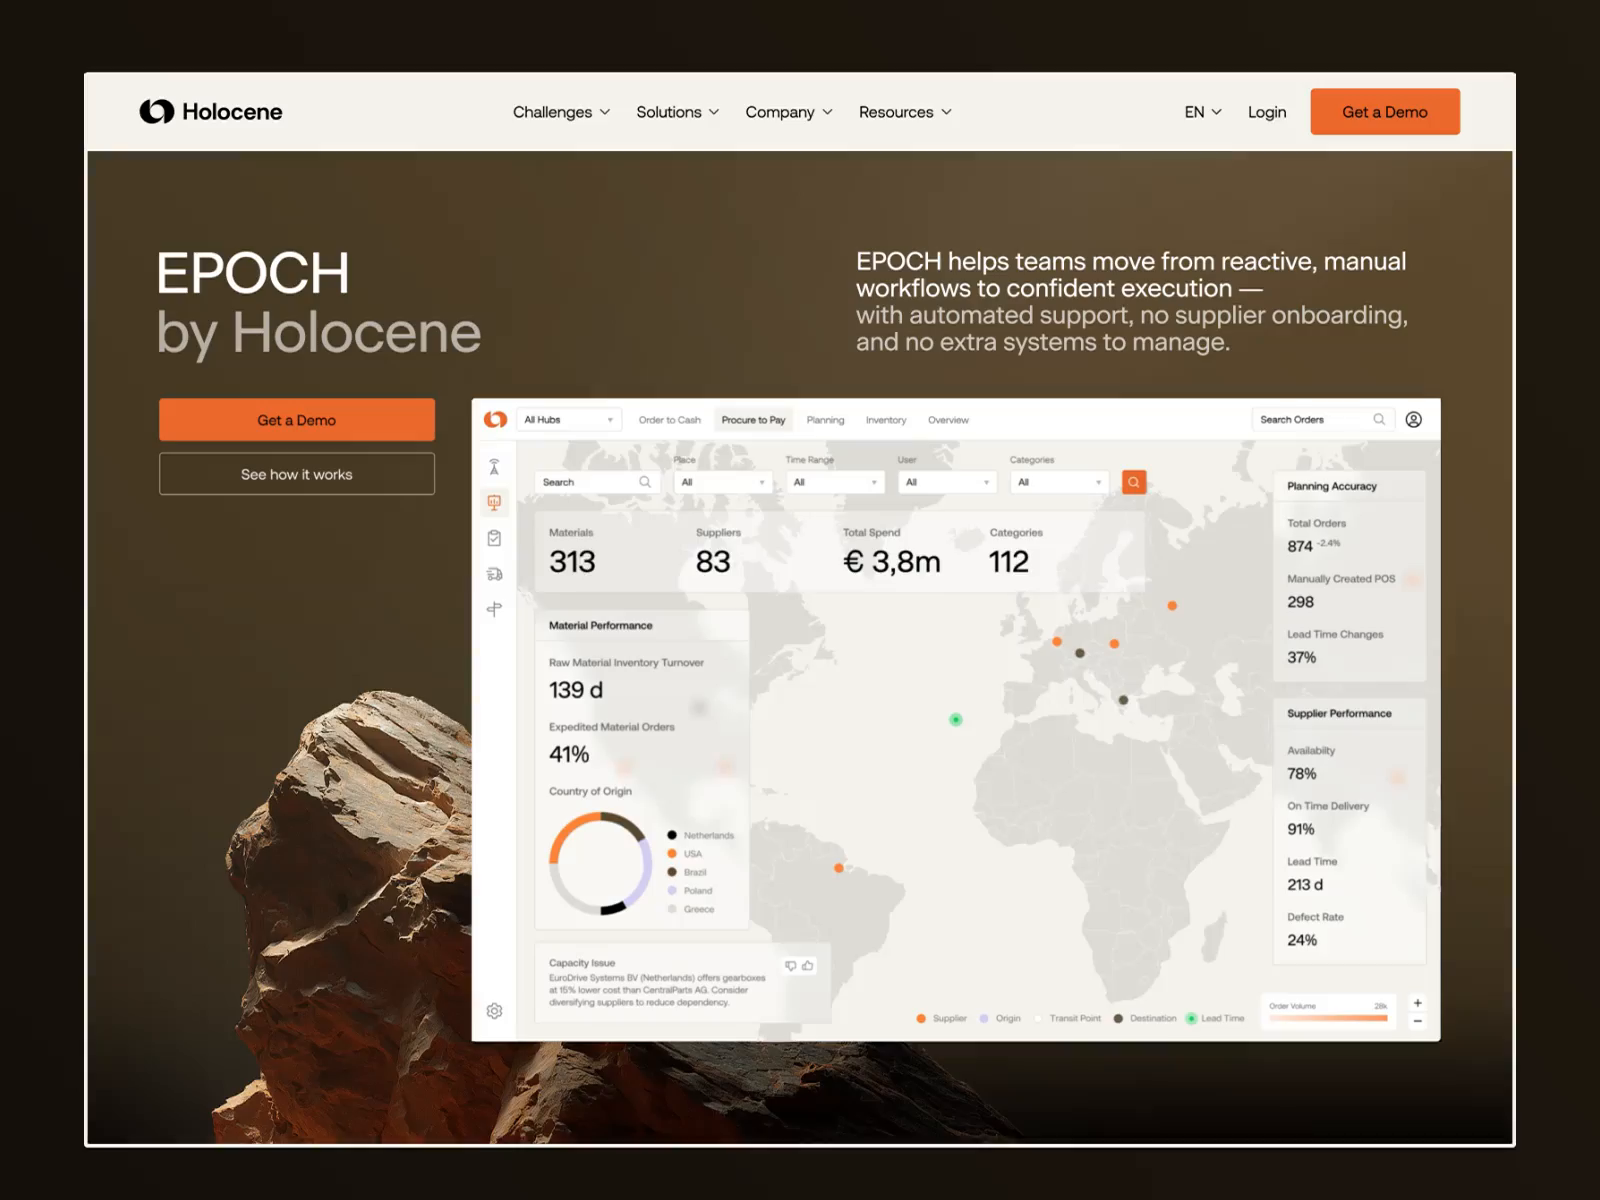
Task: Click Get a Demo in the header
Action: pos(1385,112)
